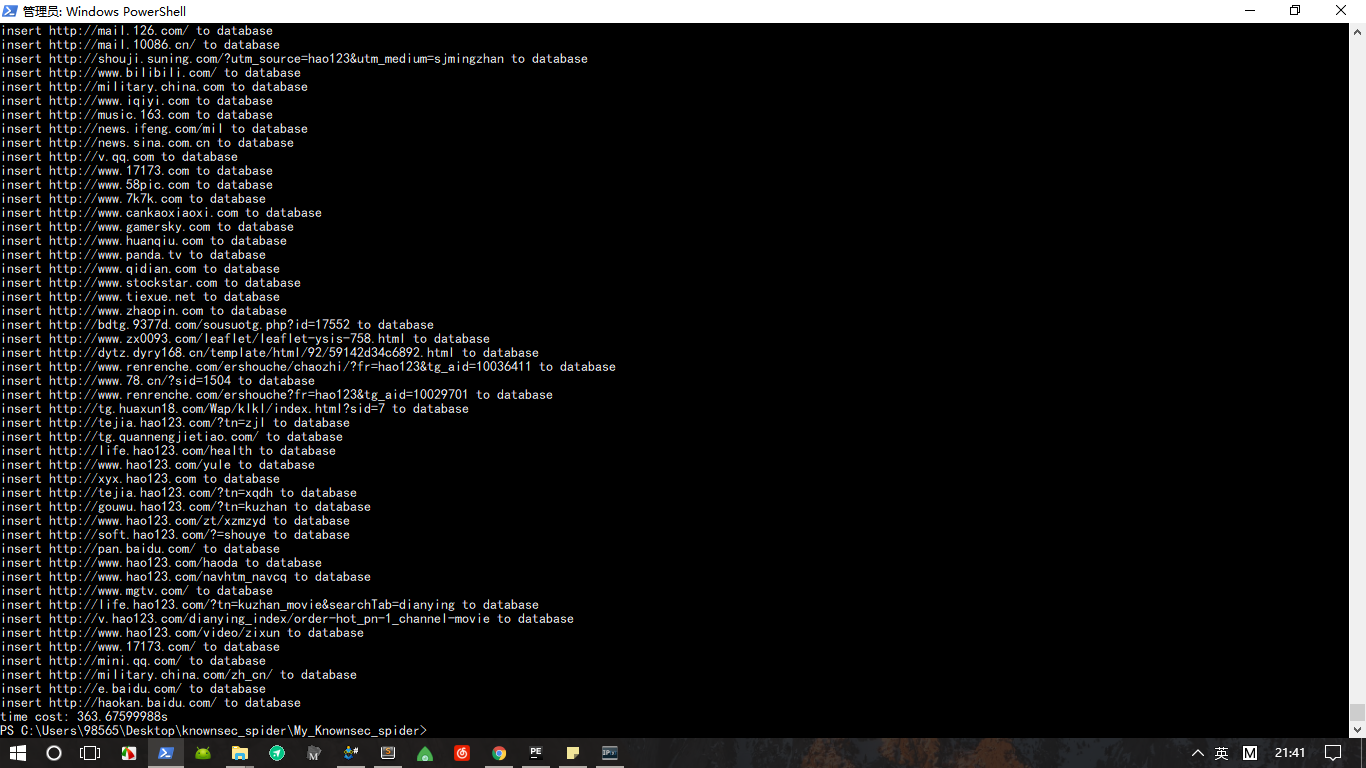Click the shouji.suning.com URL line

[x=294, y=59]
